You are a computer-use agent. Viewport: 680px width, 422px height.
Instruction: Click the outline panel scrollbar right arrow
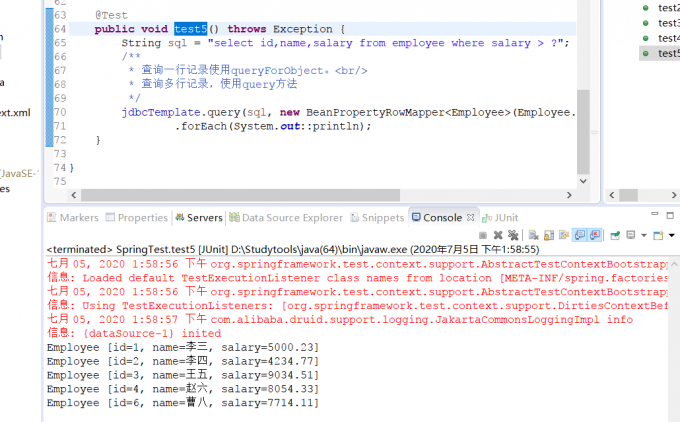point(674,195)
